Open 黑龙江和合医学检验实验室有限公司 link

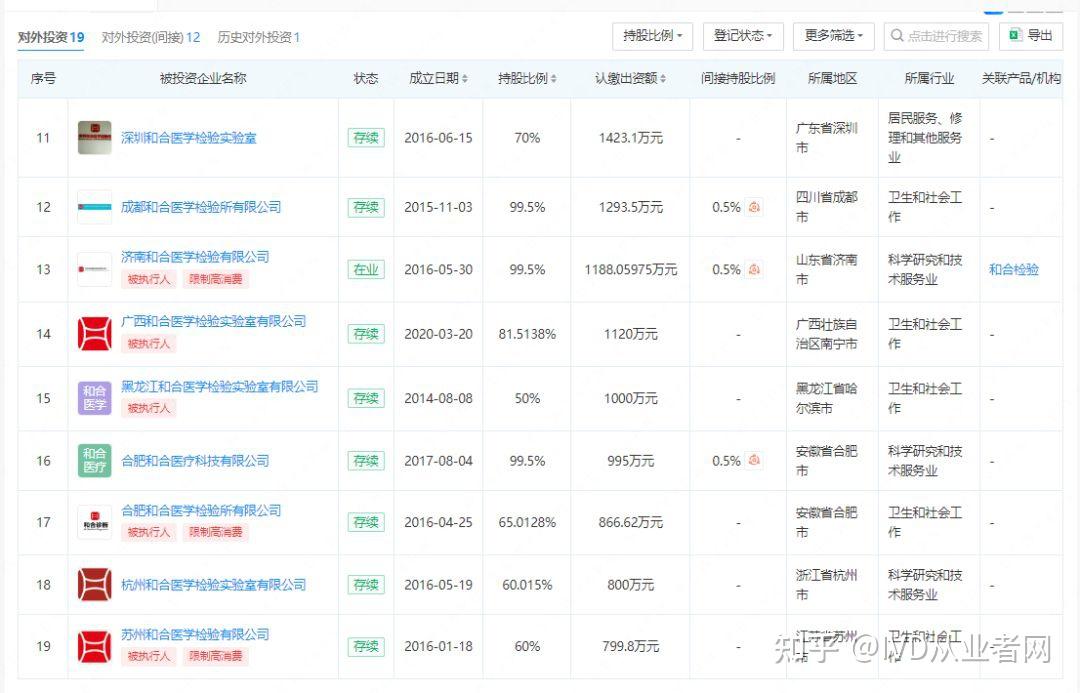[220, 386]
